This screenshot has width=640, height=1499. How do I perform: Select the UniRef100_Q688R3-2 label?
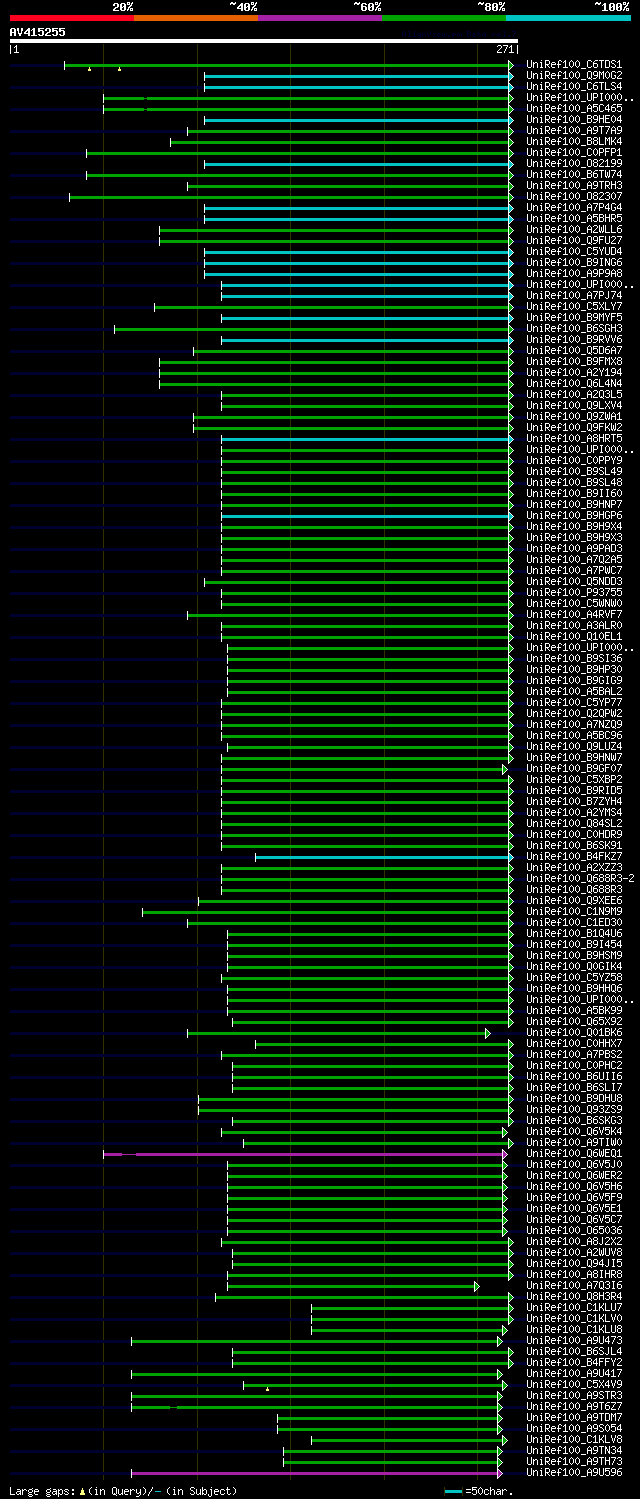pos(579,879)
